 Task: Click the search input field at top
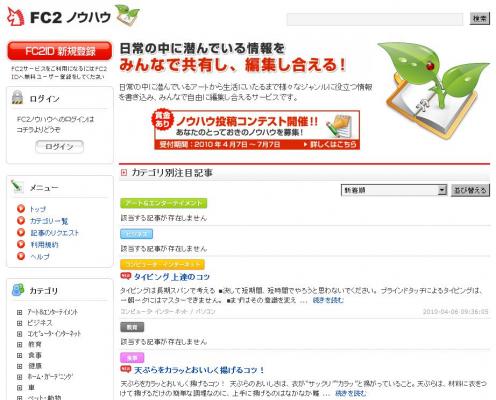tap(375, 19)
